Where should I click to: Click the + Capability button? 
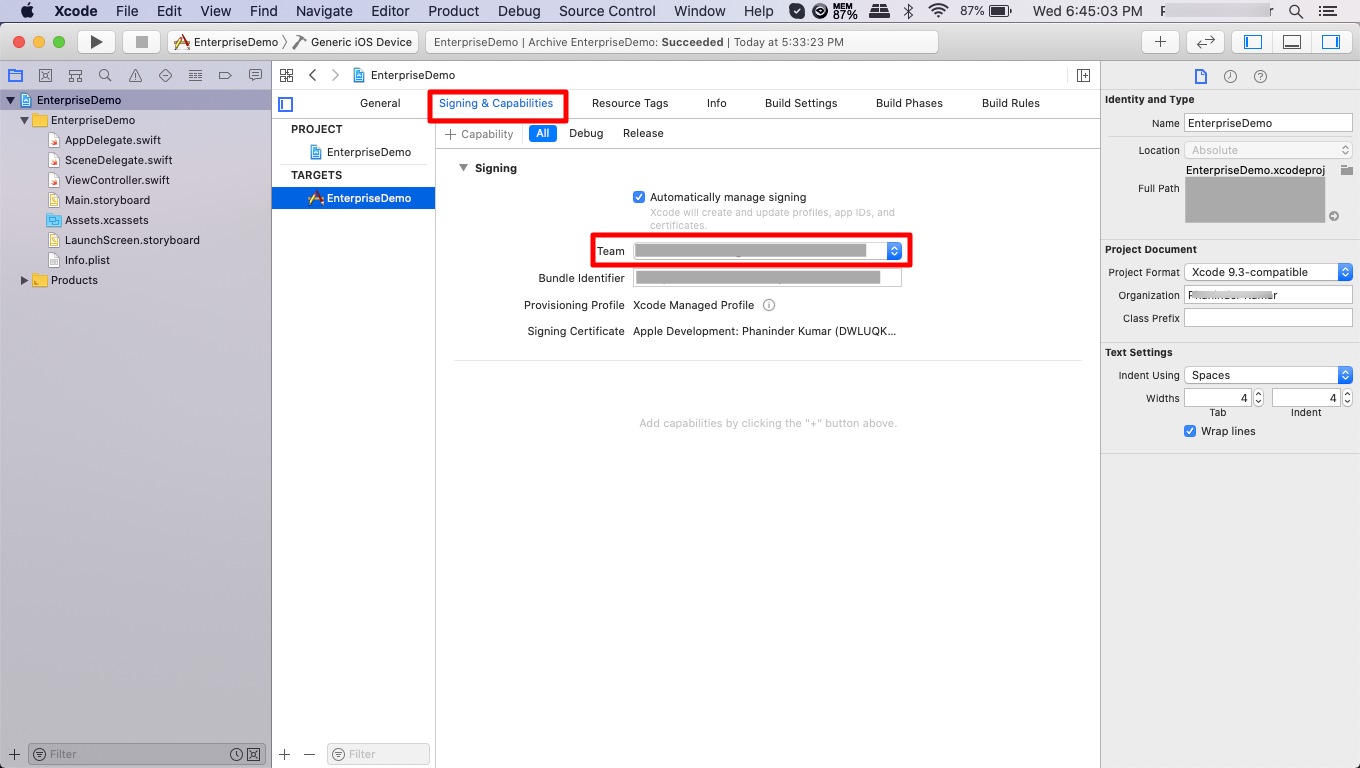coord(479,134)
